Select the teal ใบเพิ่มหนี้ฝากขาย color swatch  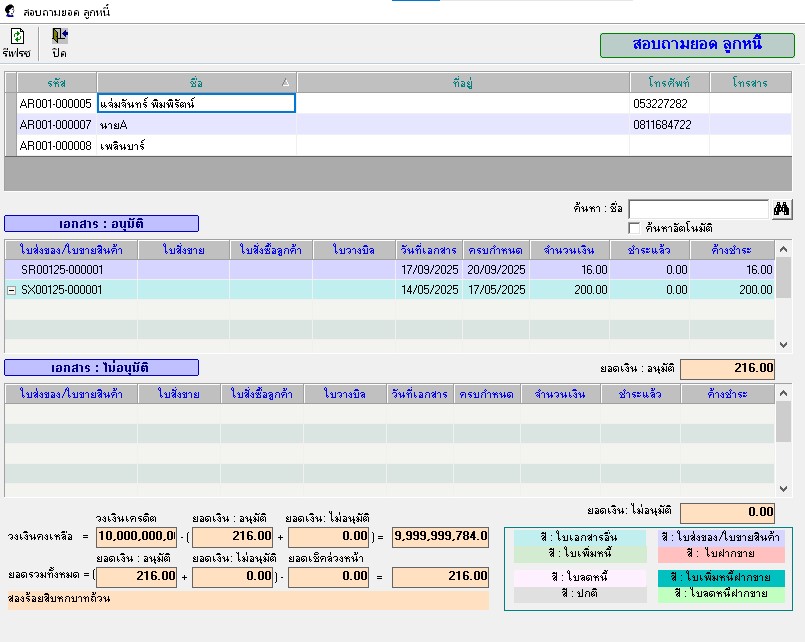721,578
